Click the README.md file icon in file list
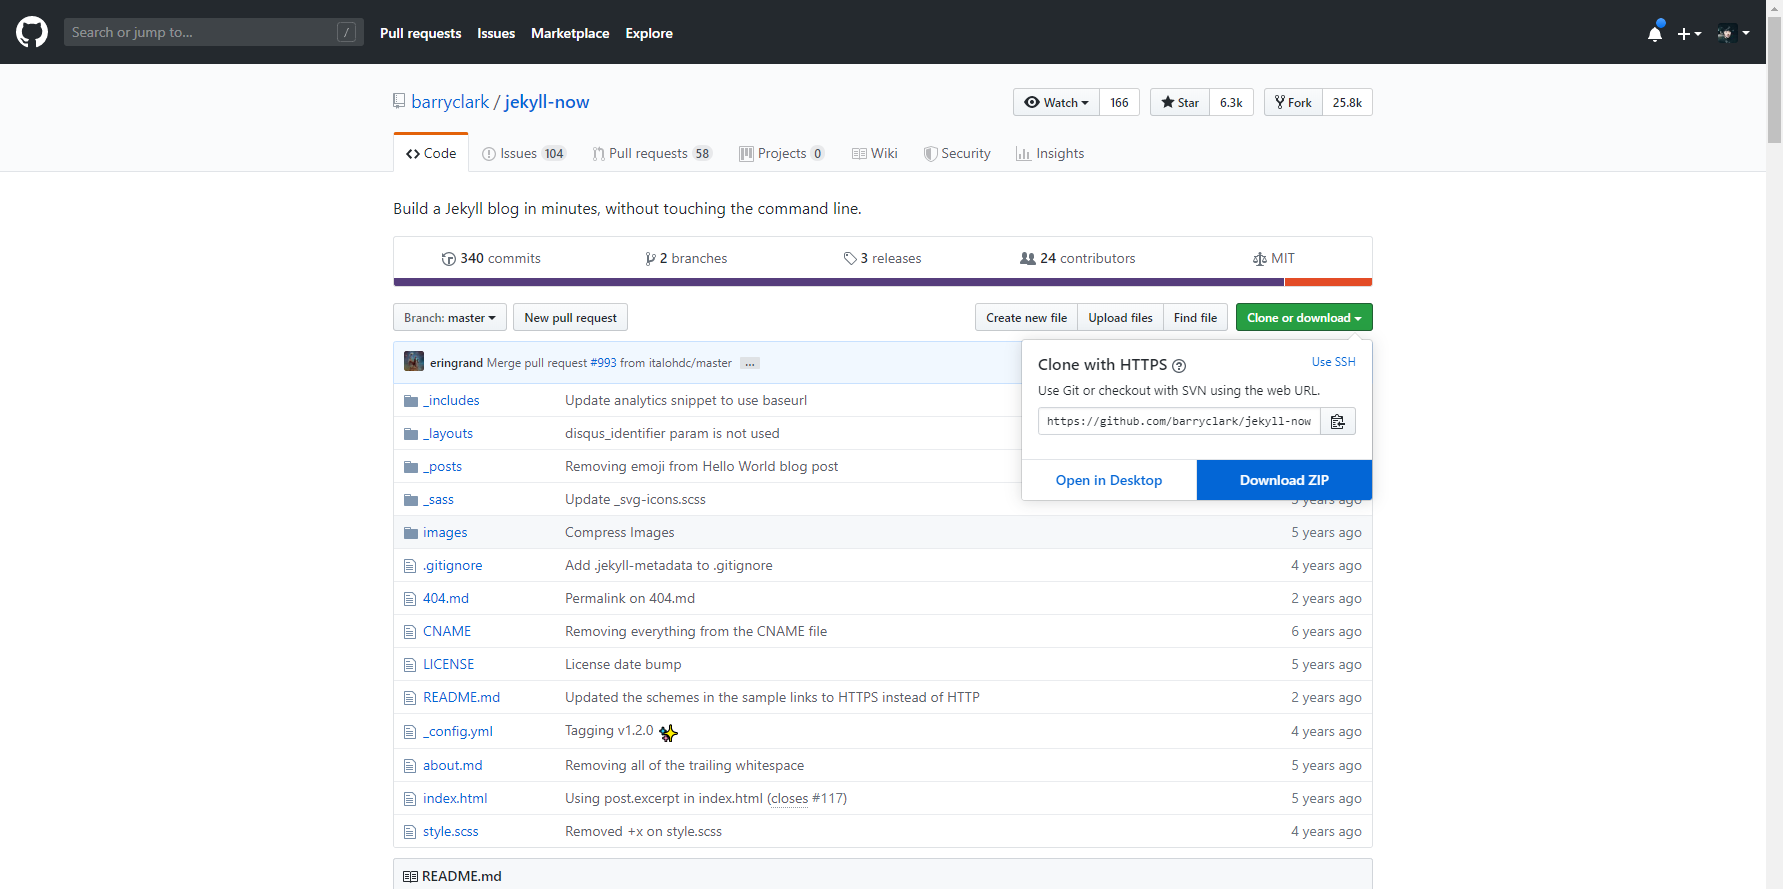The image size is (1783, 889). click(x=410, y=698)
